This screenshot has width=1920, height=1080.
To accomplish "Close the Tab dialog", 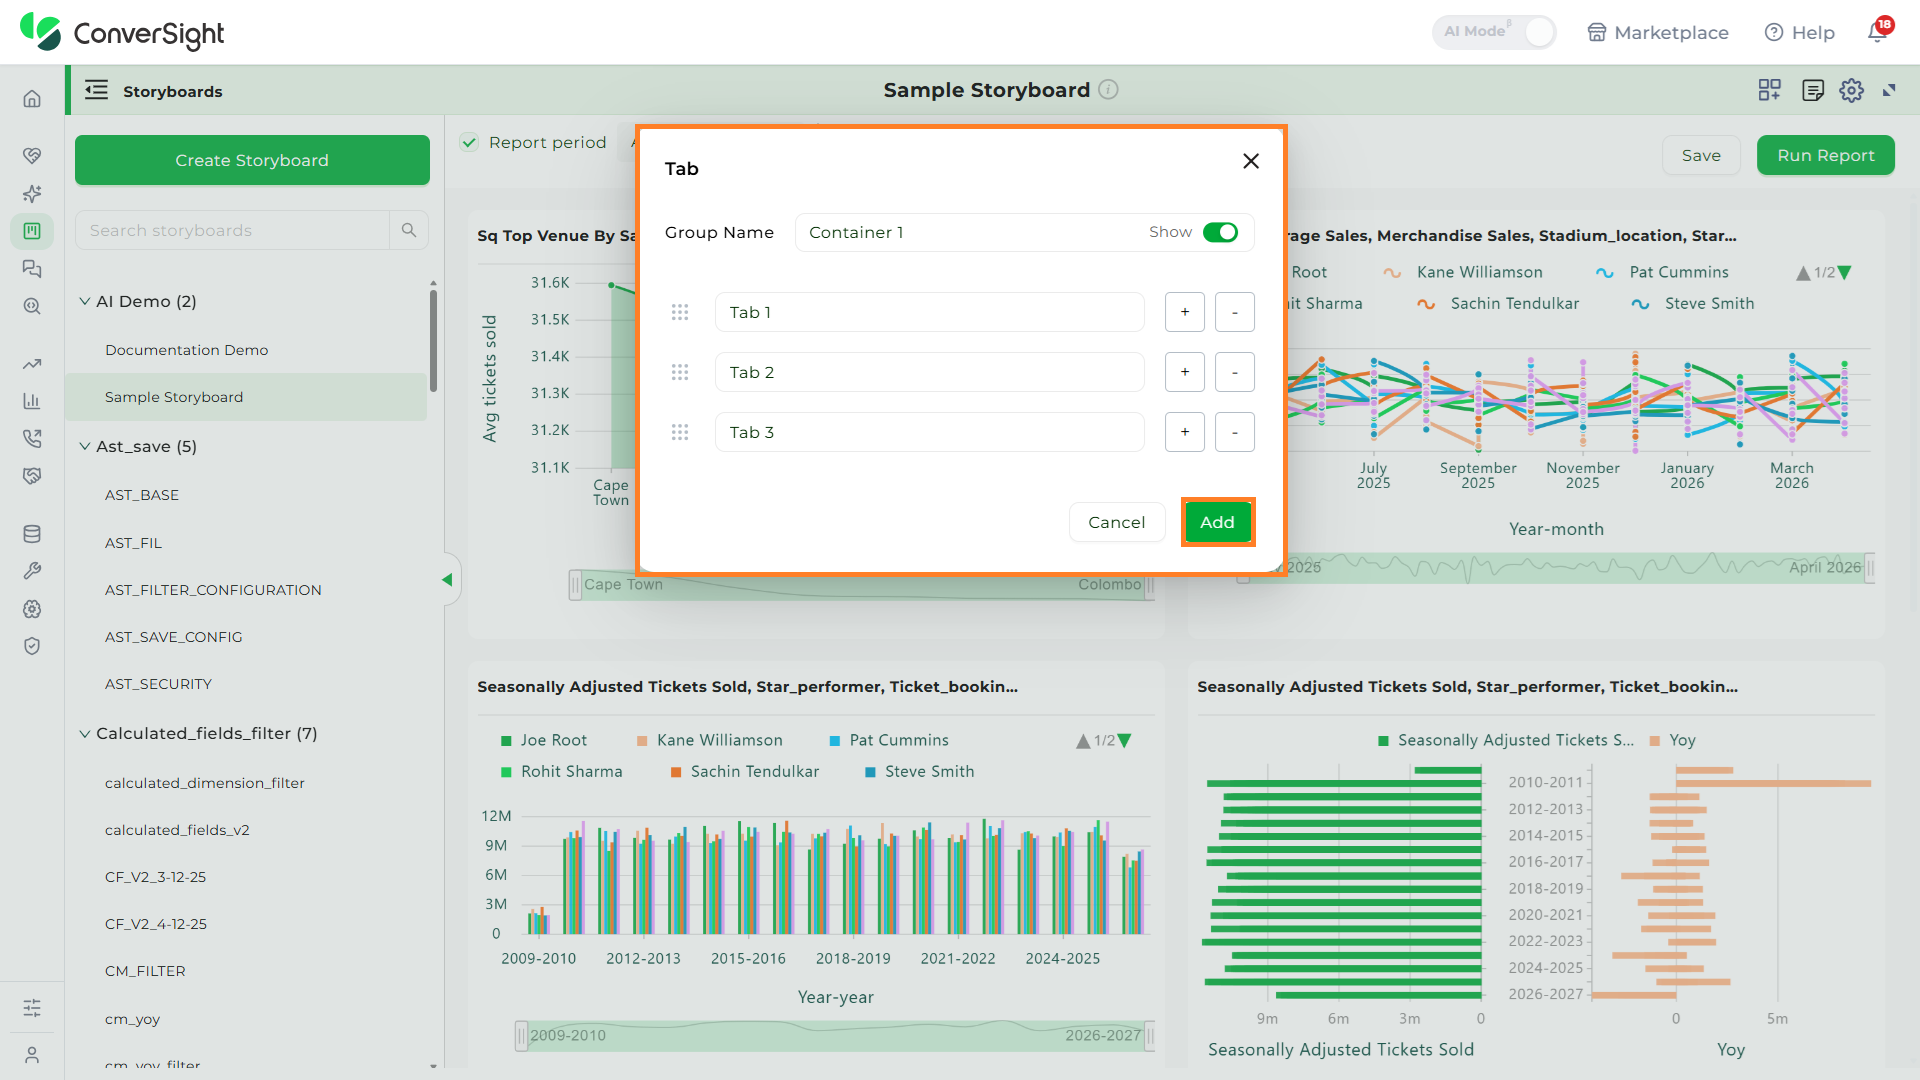I will 1250,161.
